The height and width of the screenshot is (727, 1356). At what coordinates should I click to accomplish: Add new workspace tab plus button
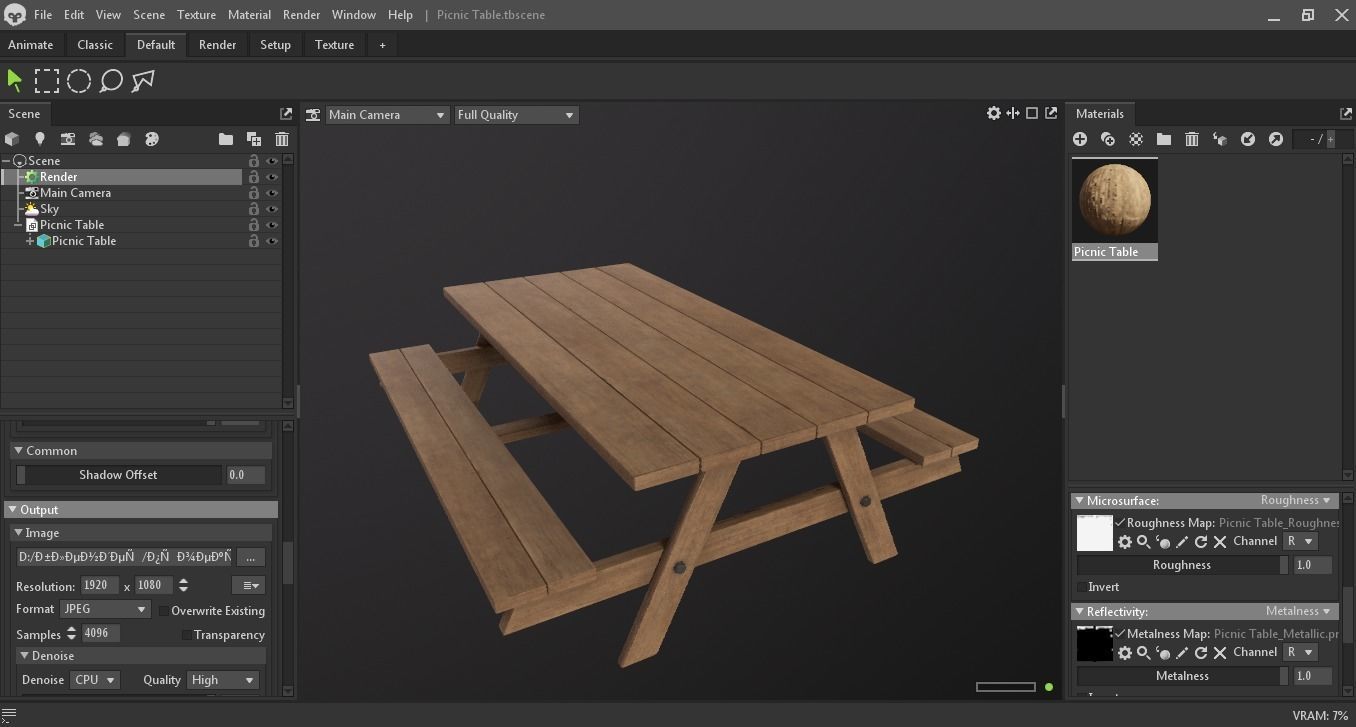(381, 45)
